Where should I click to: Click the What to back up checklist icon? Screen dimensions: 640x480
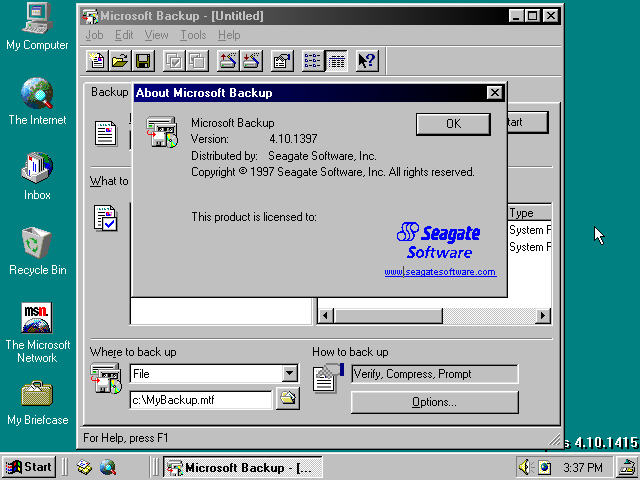[x=105, y=218]
